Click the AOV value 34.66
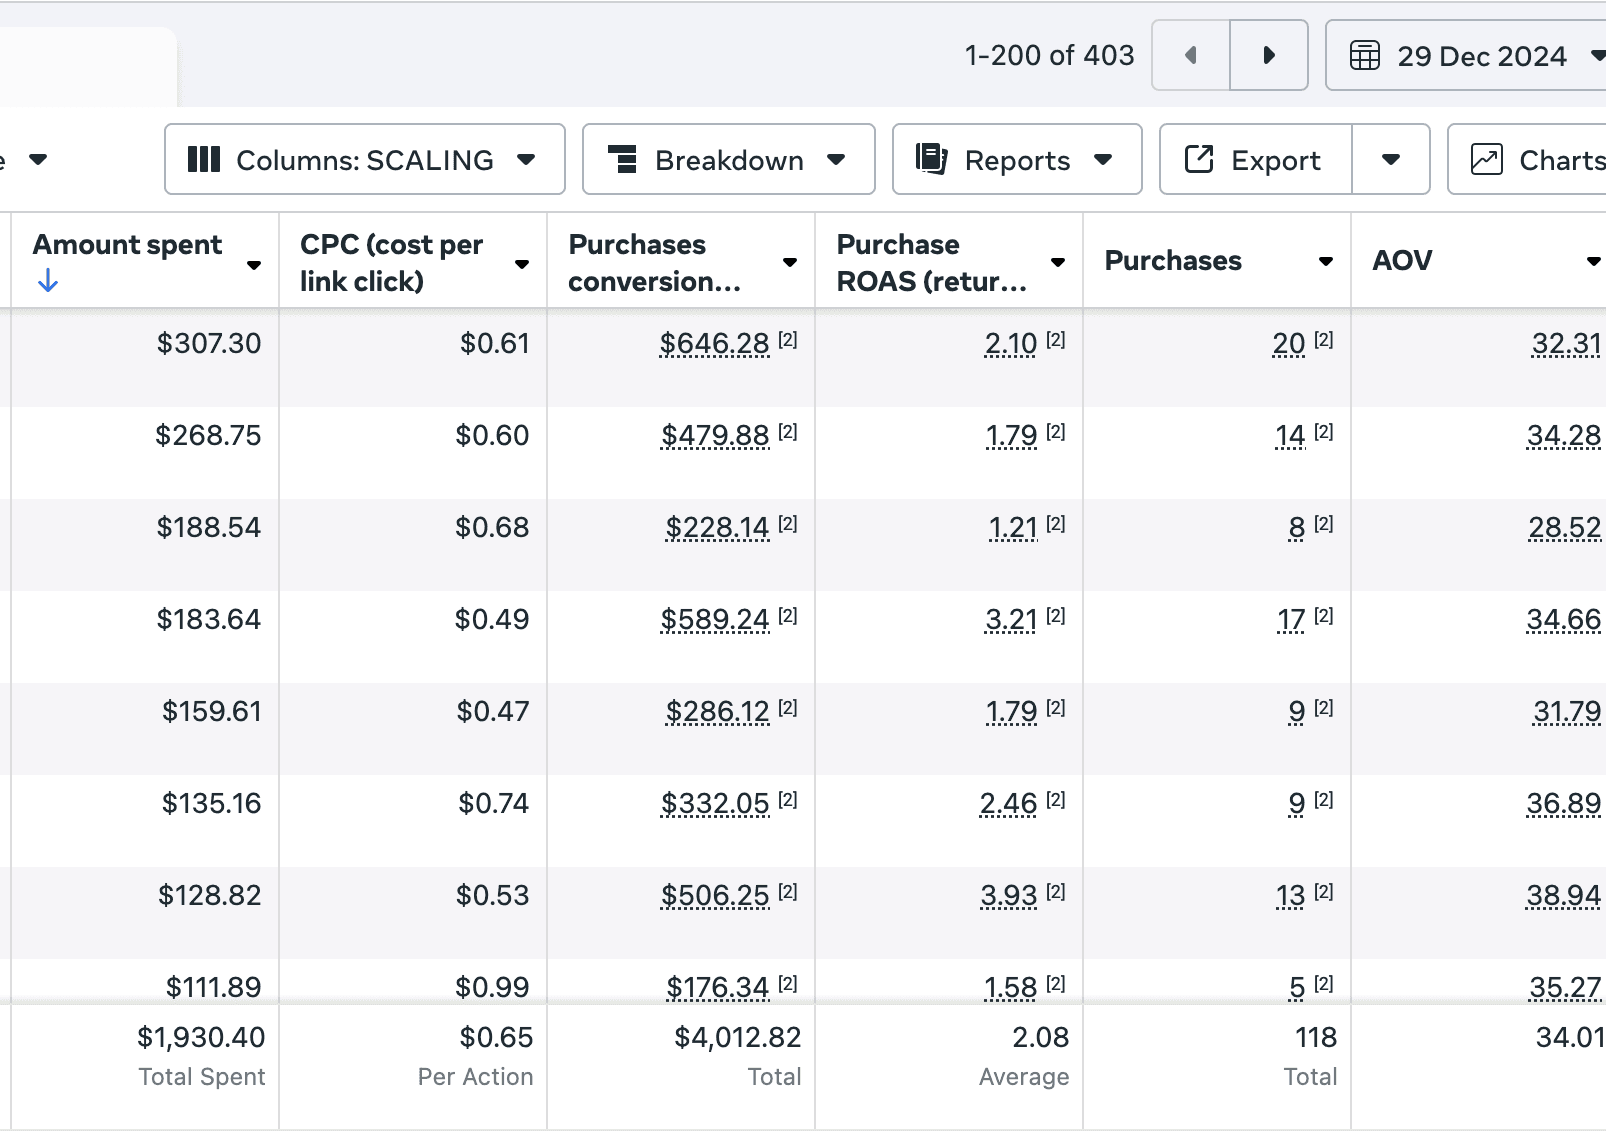 [x=1564, y=620]
